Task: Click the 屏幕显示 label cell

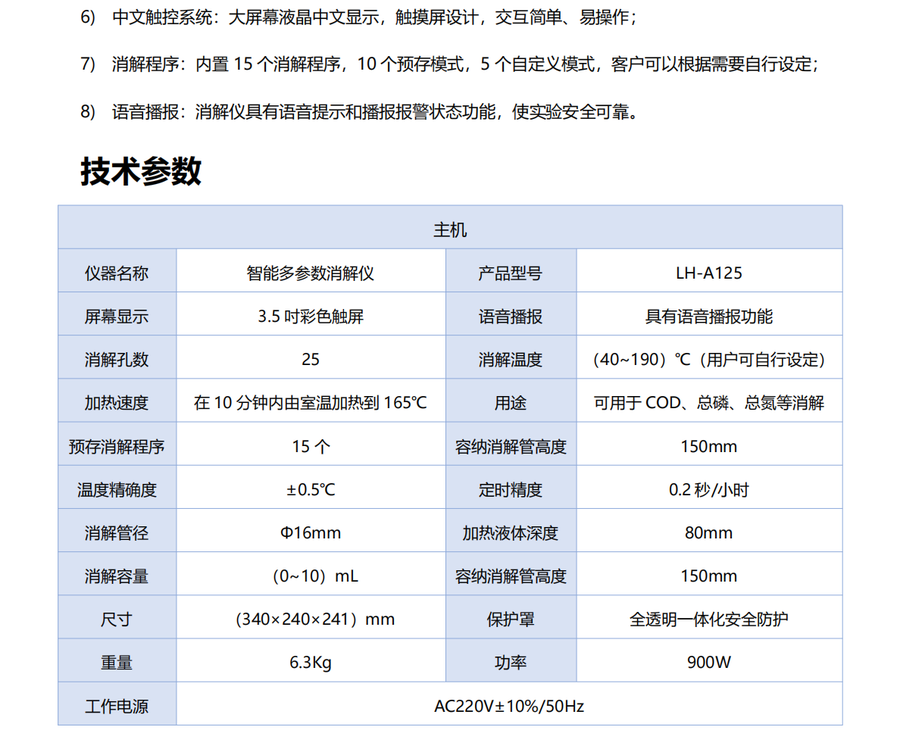Action: tap(117, 314)
